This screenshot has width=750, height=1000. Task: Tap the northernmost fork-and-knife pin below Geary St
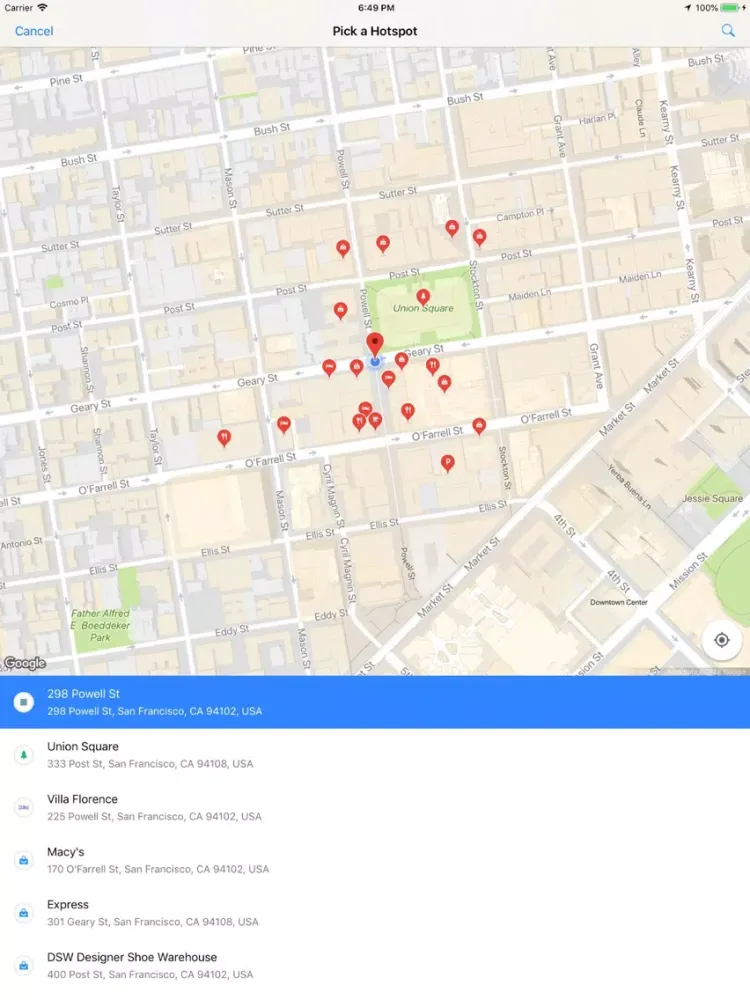(432, 365)
